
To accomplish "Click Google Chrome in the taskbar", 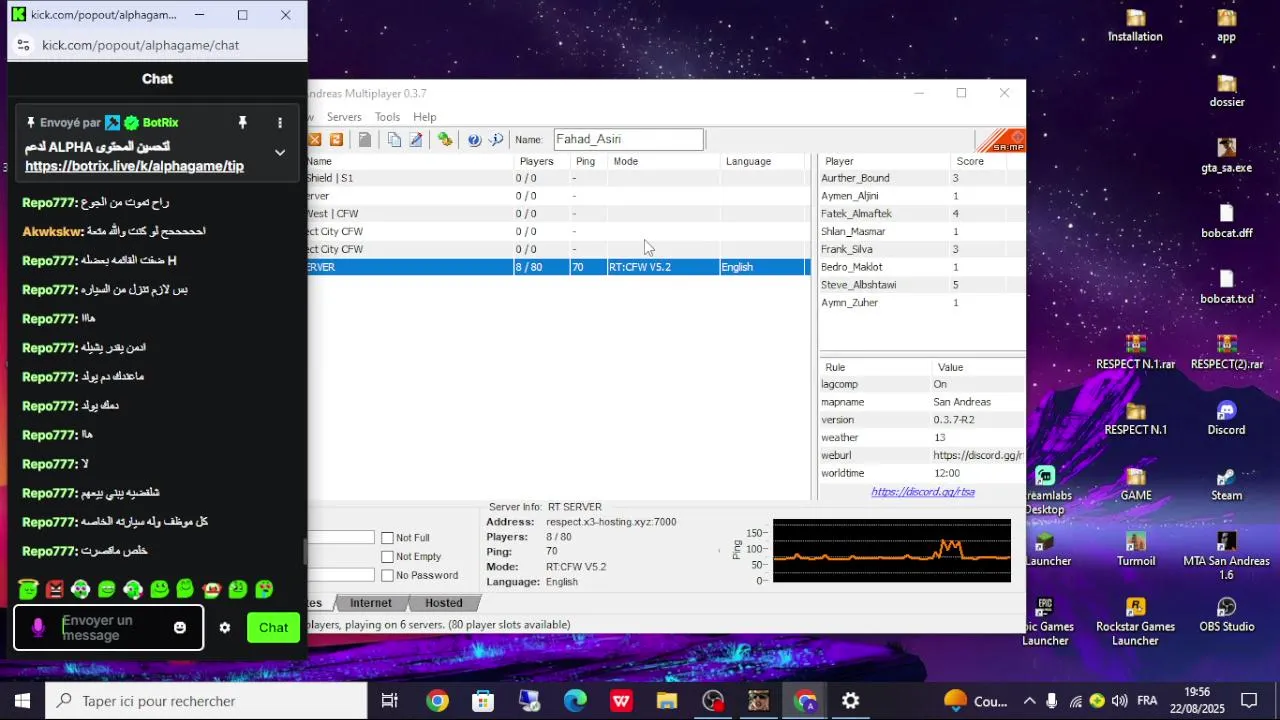I will [x=437, y=701].
